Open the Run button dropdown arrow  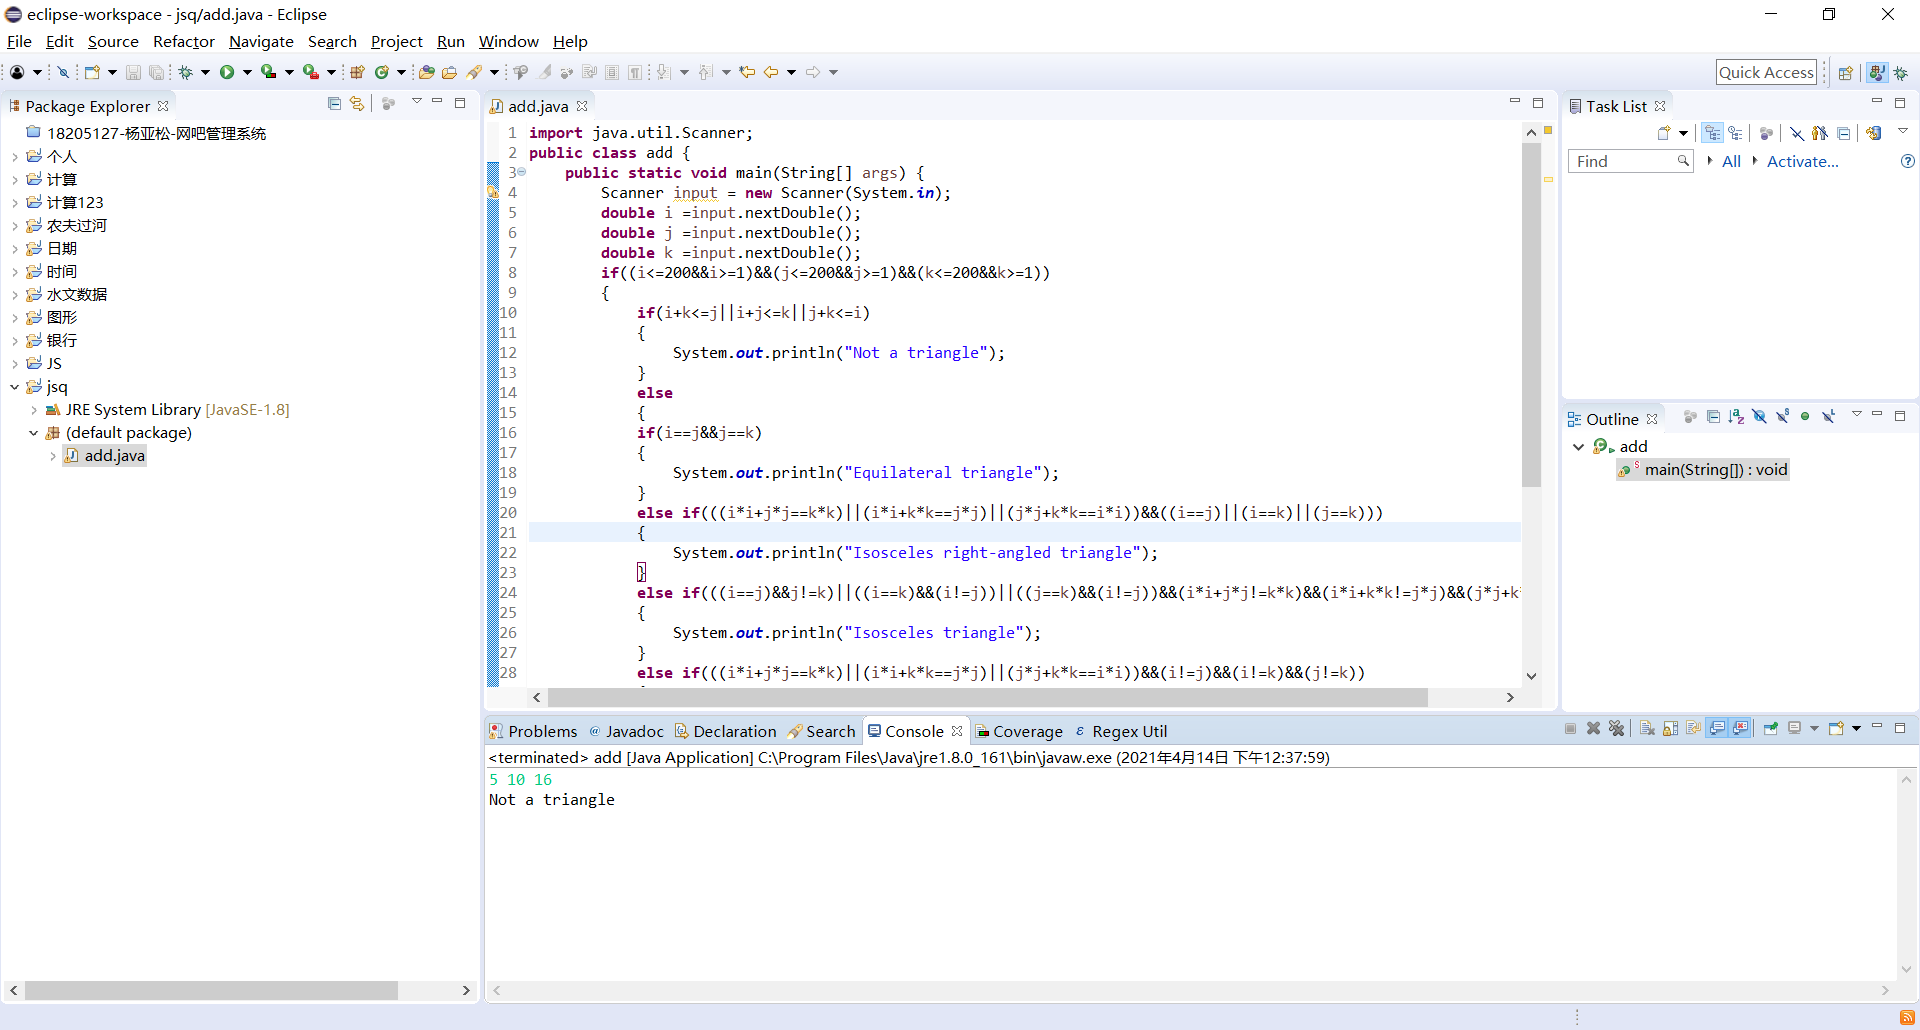coord(246,72)
